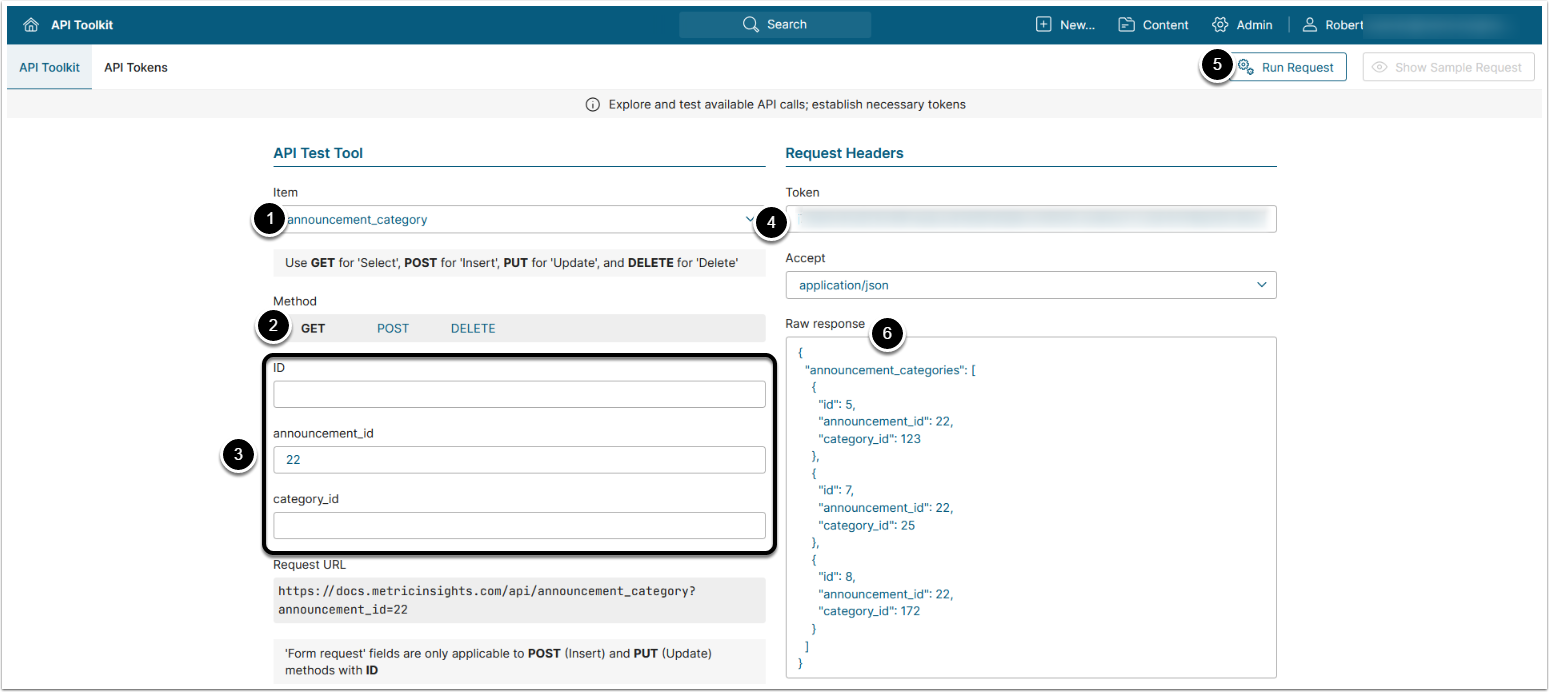This screenshot has width=1549, height=692.
Task: Click the Raw response text area
Action: click(1031, 508)
